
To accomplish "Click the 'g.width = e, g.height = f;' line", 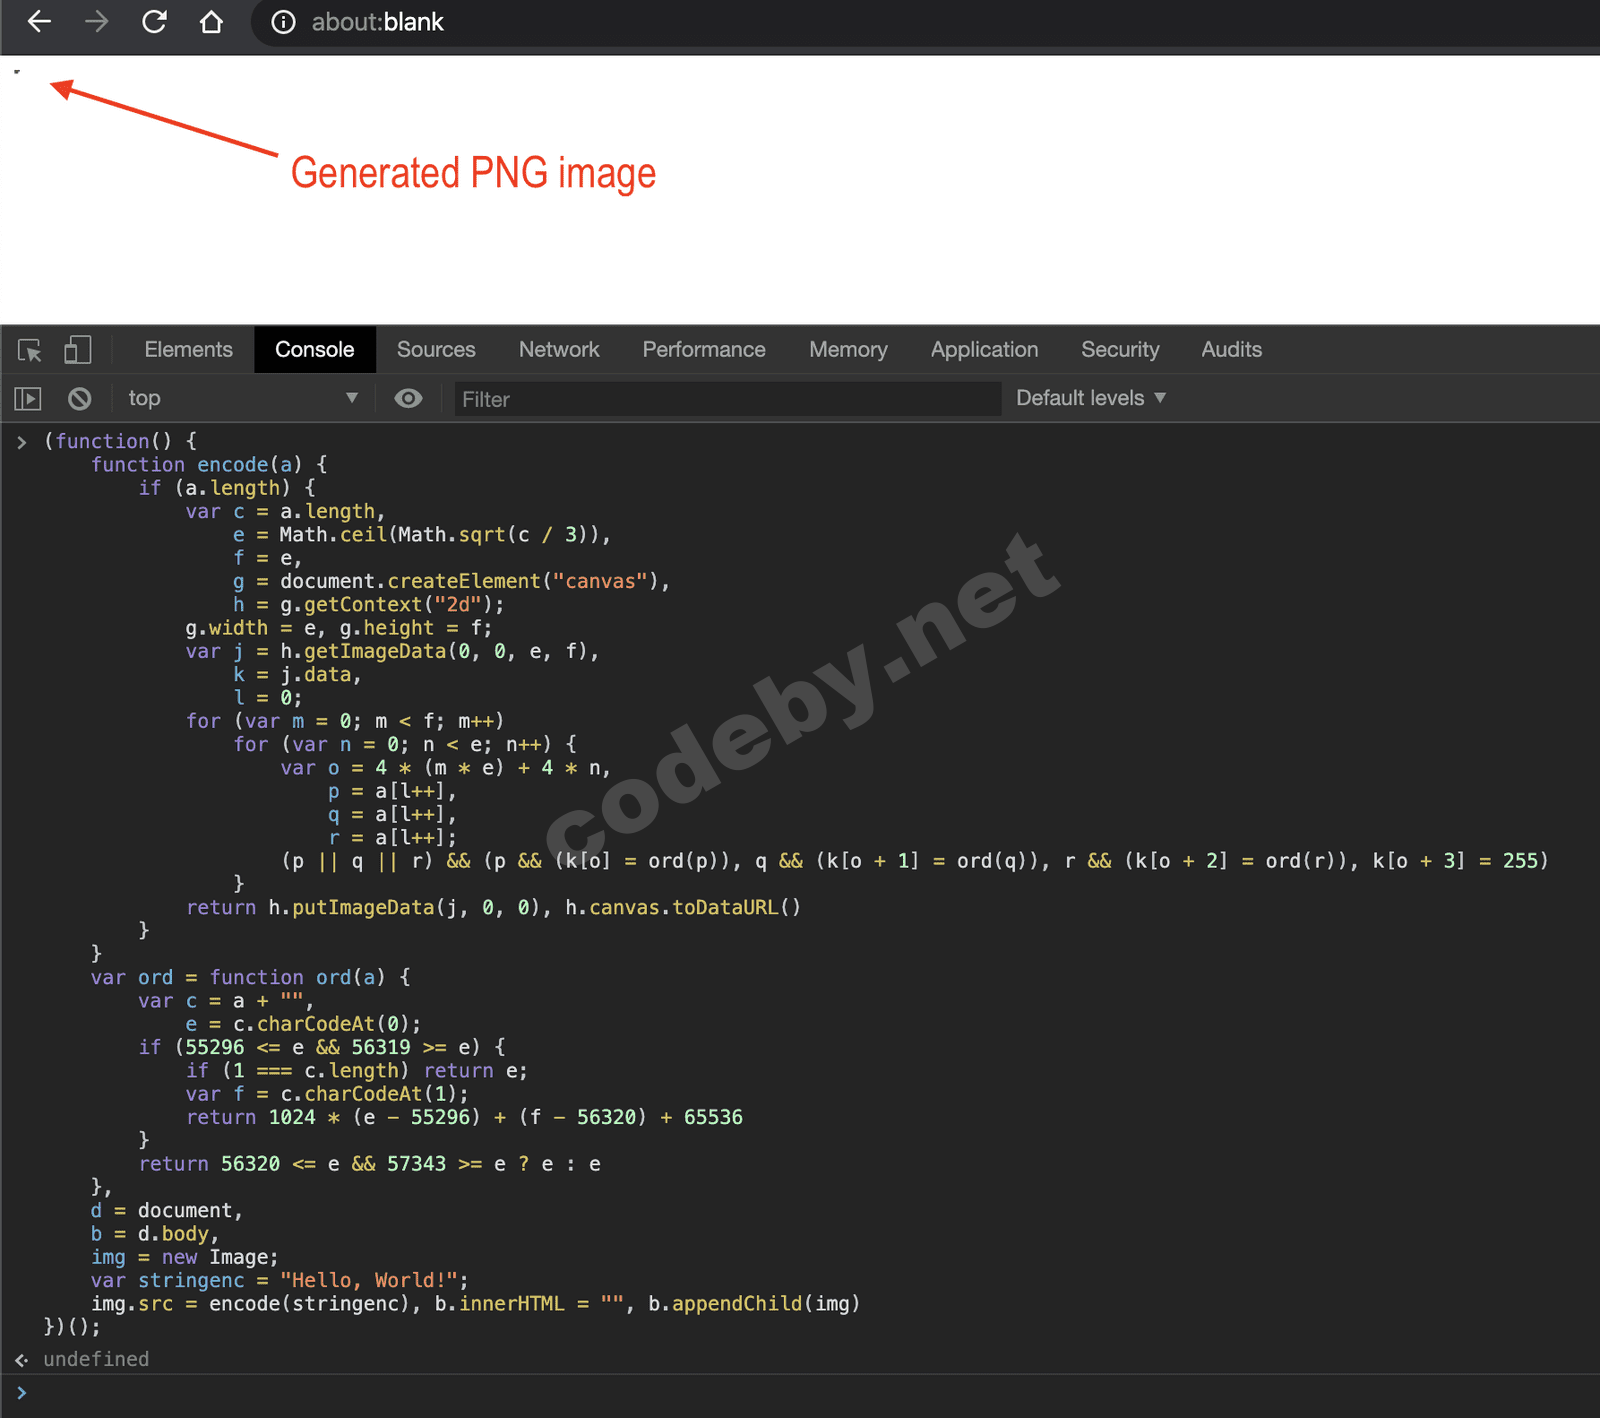I will coord(338,628).
